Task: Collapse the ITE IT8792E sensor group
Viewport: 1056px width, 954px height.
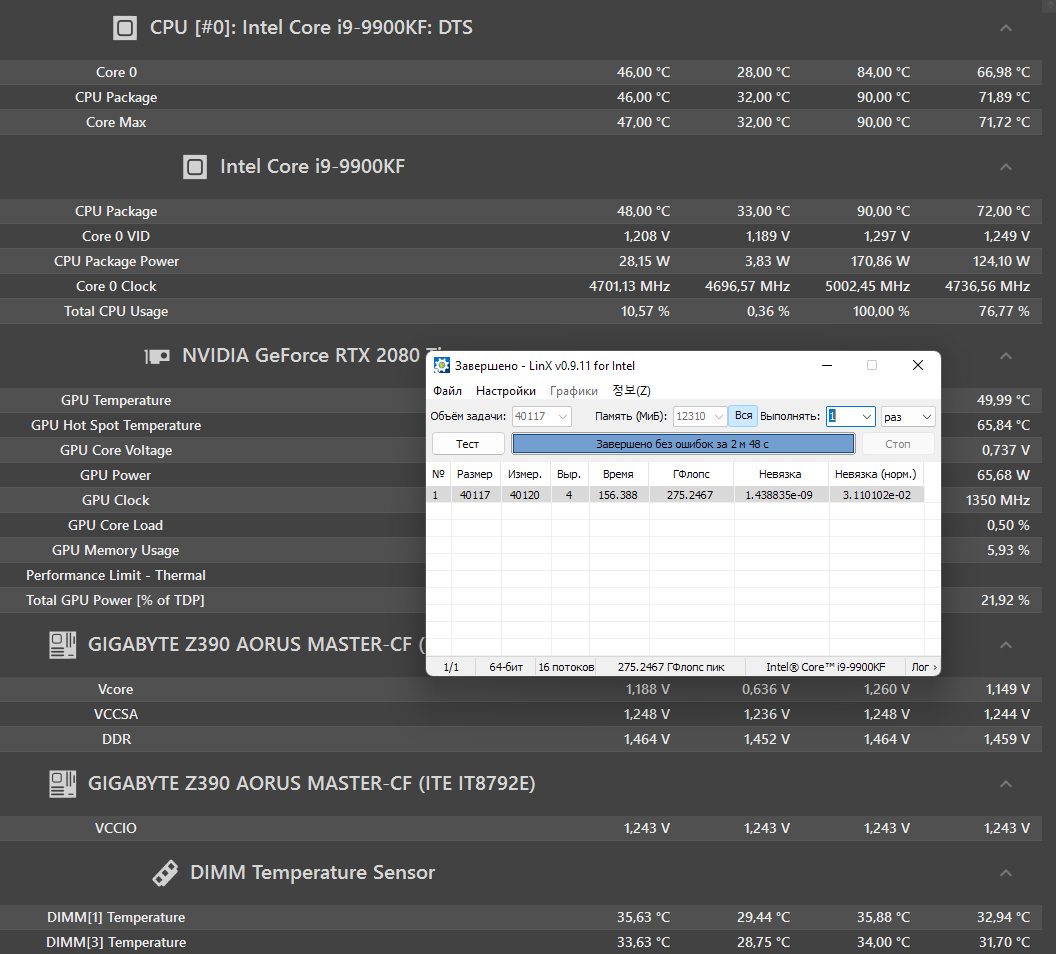Action: click(1005, 784)
